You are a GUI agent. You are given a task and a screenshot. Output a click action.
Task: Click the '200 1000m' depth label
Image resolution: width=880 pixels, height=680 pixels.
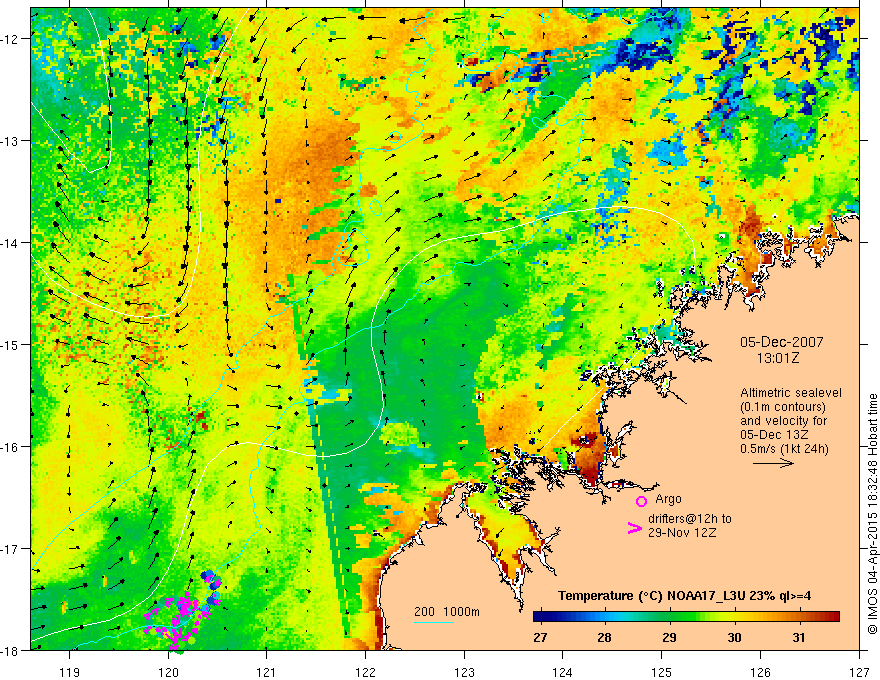447,612
